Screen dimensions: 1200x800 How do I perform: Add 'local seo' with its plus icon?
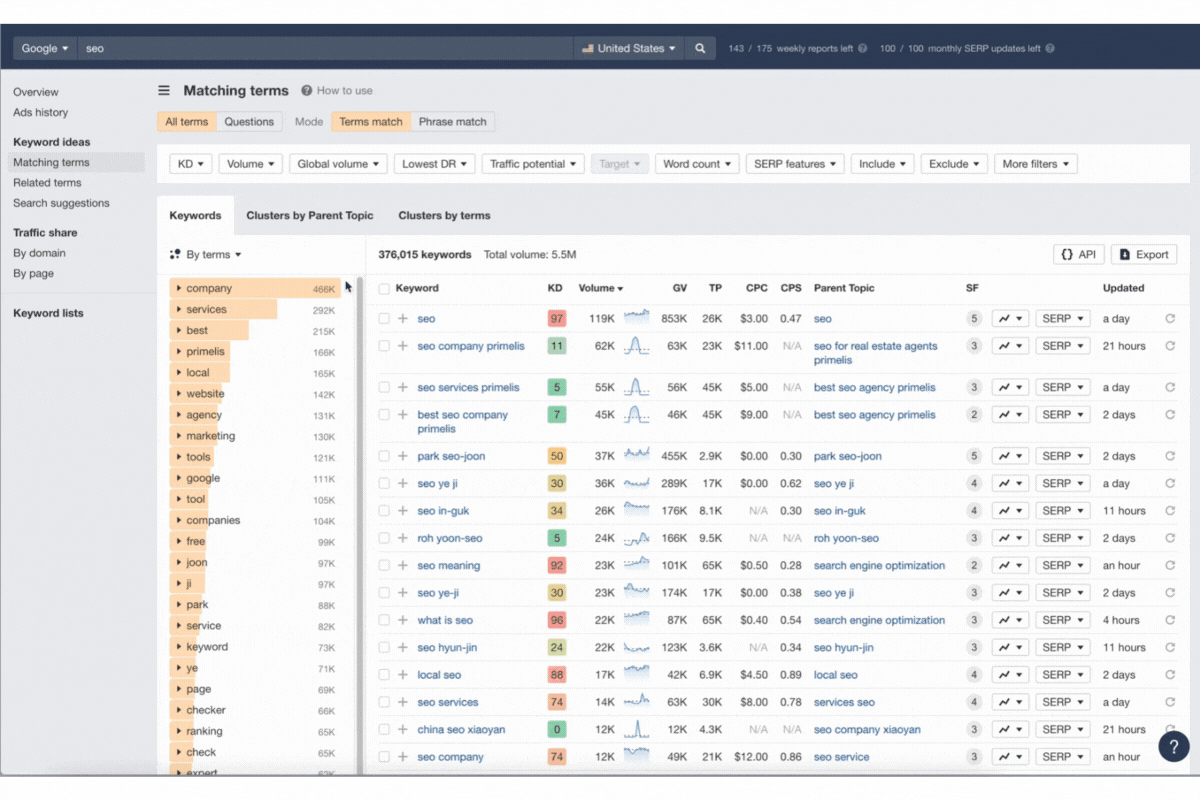pos(403,675)
